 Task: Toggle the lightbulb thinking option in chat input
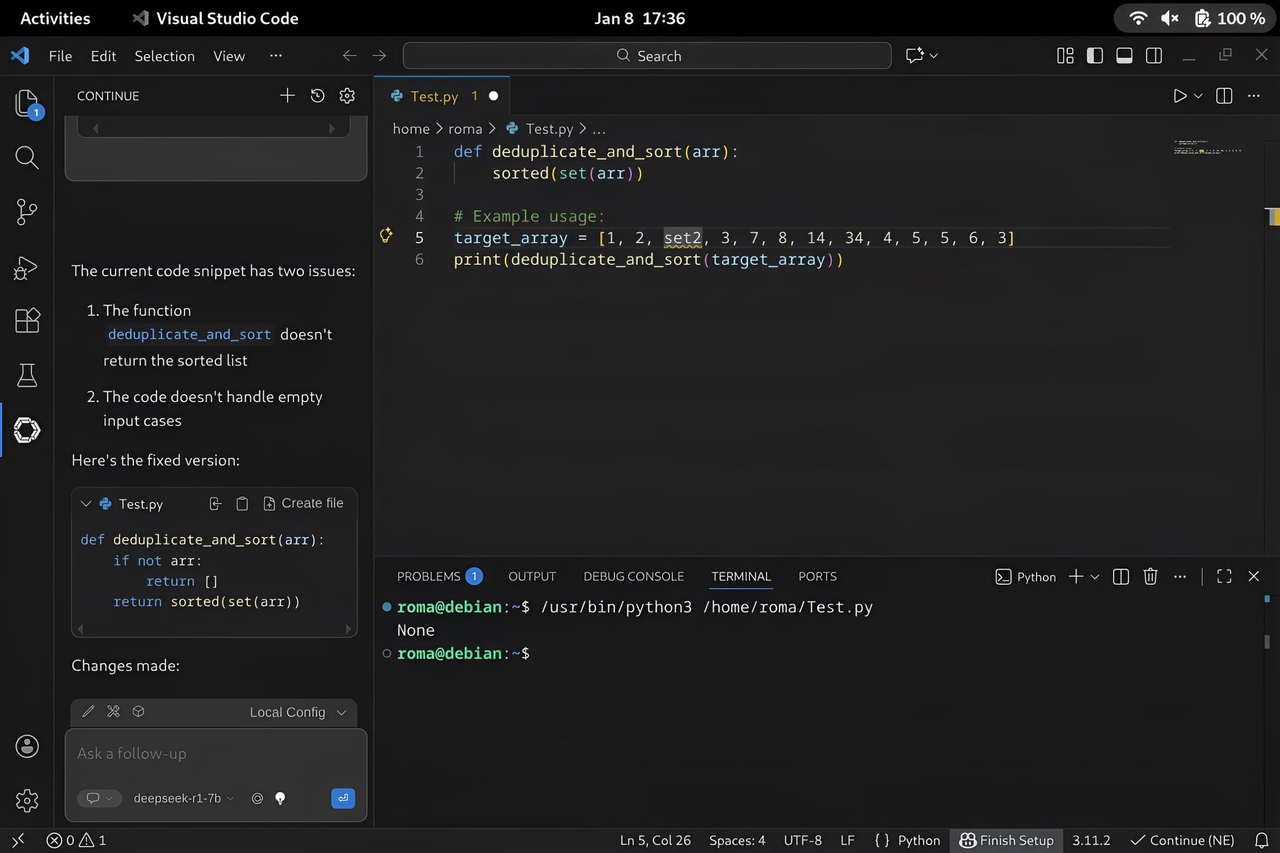pos(280,799)
